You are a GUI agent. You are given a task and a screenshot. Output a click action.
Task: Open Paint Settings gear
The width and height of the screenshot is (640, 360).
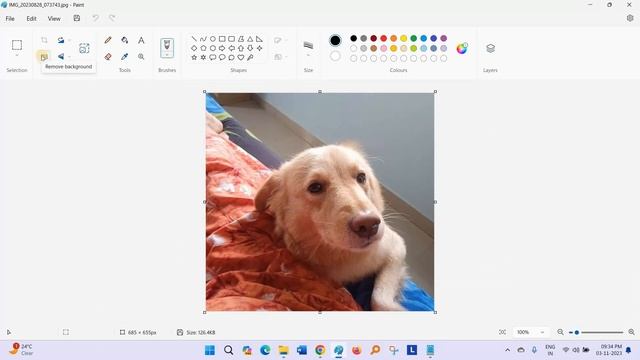[630, 18]
